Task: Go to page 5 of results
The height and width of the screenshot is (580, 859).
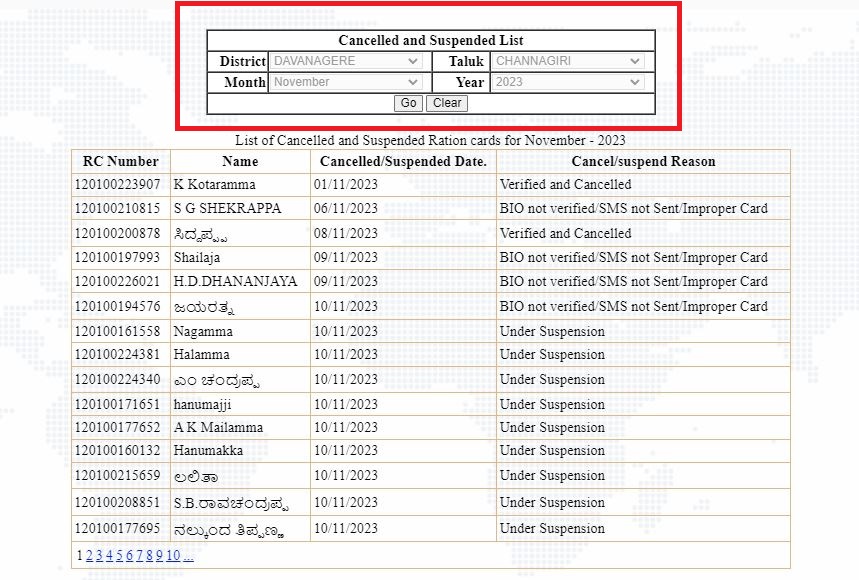Action: point(119,555)
